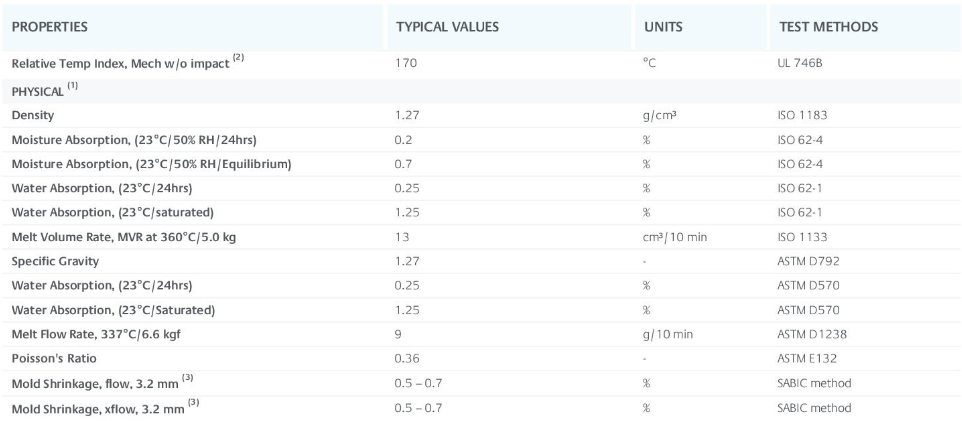Select the Melt Flow Rate row label
This screenshot has width=962, height=421.
[117, 333]
